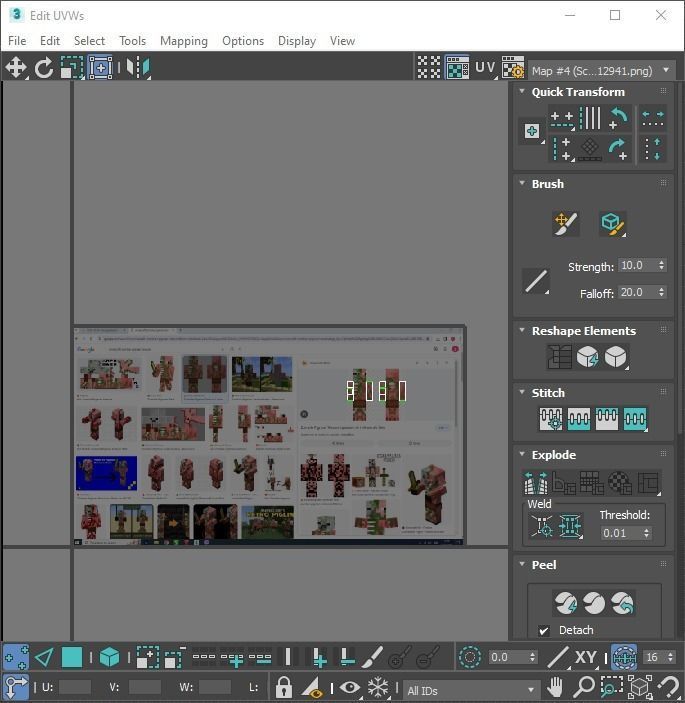Image resolution: width=685 pixels, height=703 pixels.
Task: Open the checker pattern settings icon
Action: [x=513, y=67]
